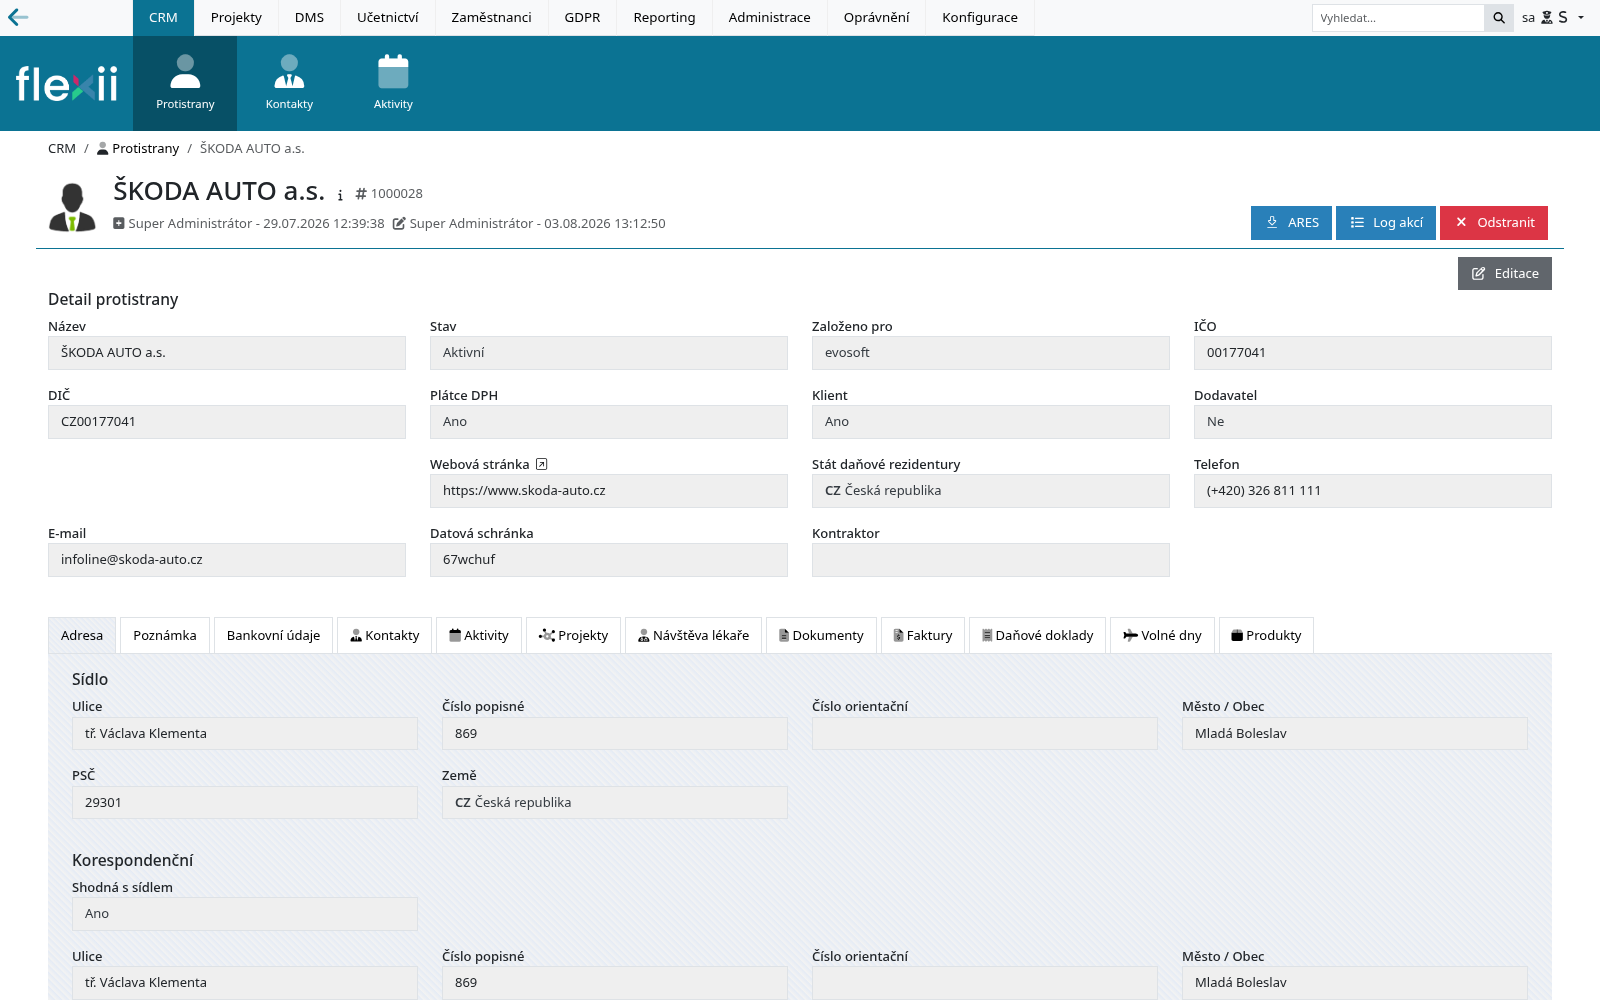Click the ARES button
Image resolution: width=1600 pixels, height=1000 pixels.
1291,223
